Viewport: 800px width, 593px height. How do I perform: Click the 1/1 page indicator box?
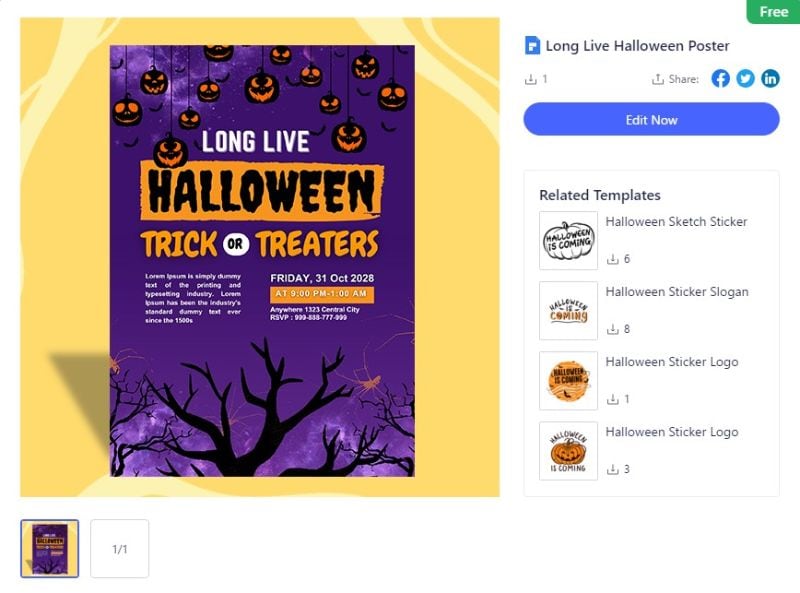tap(120, 548)
